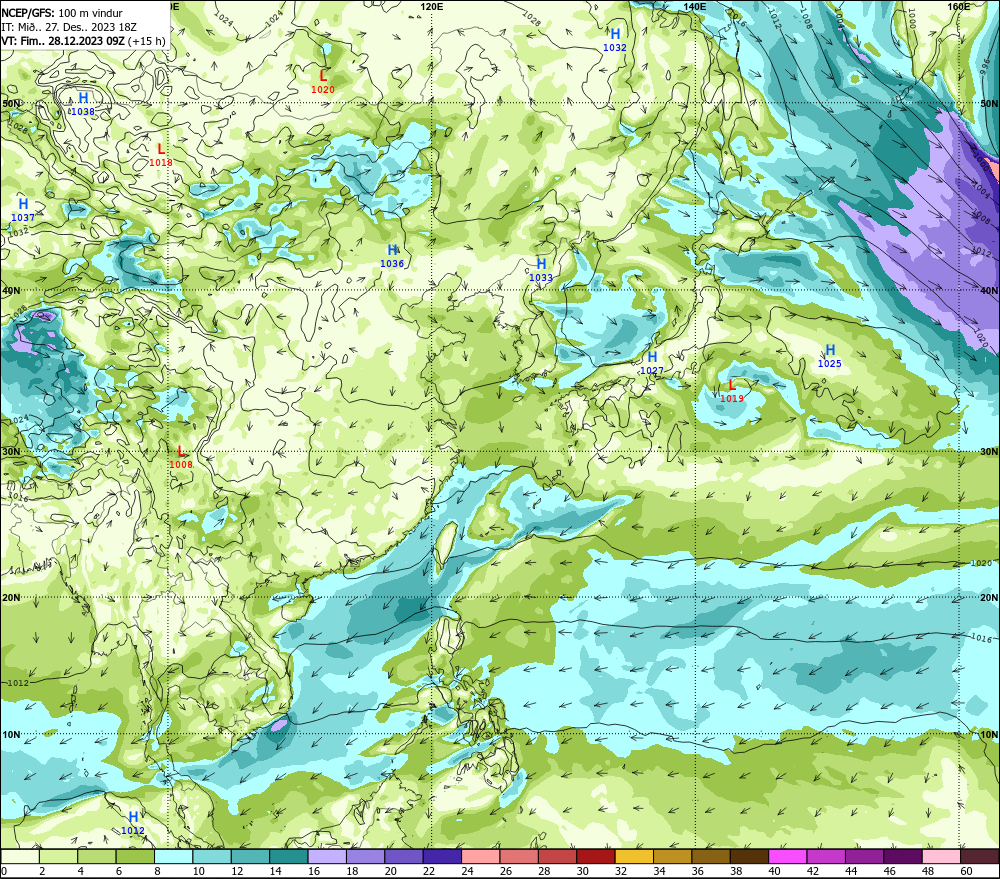Click the legend value label '32'
The height and width of the screenshot is (879, 1000).
tap(621, 871)
